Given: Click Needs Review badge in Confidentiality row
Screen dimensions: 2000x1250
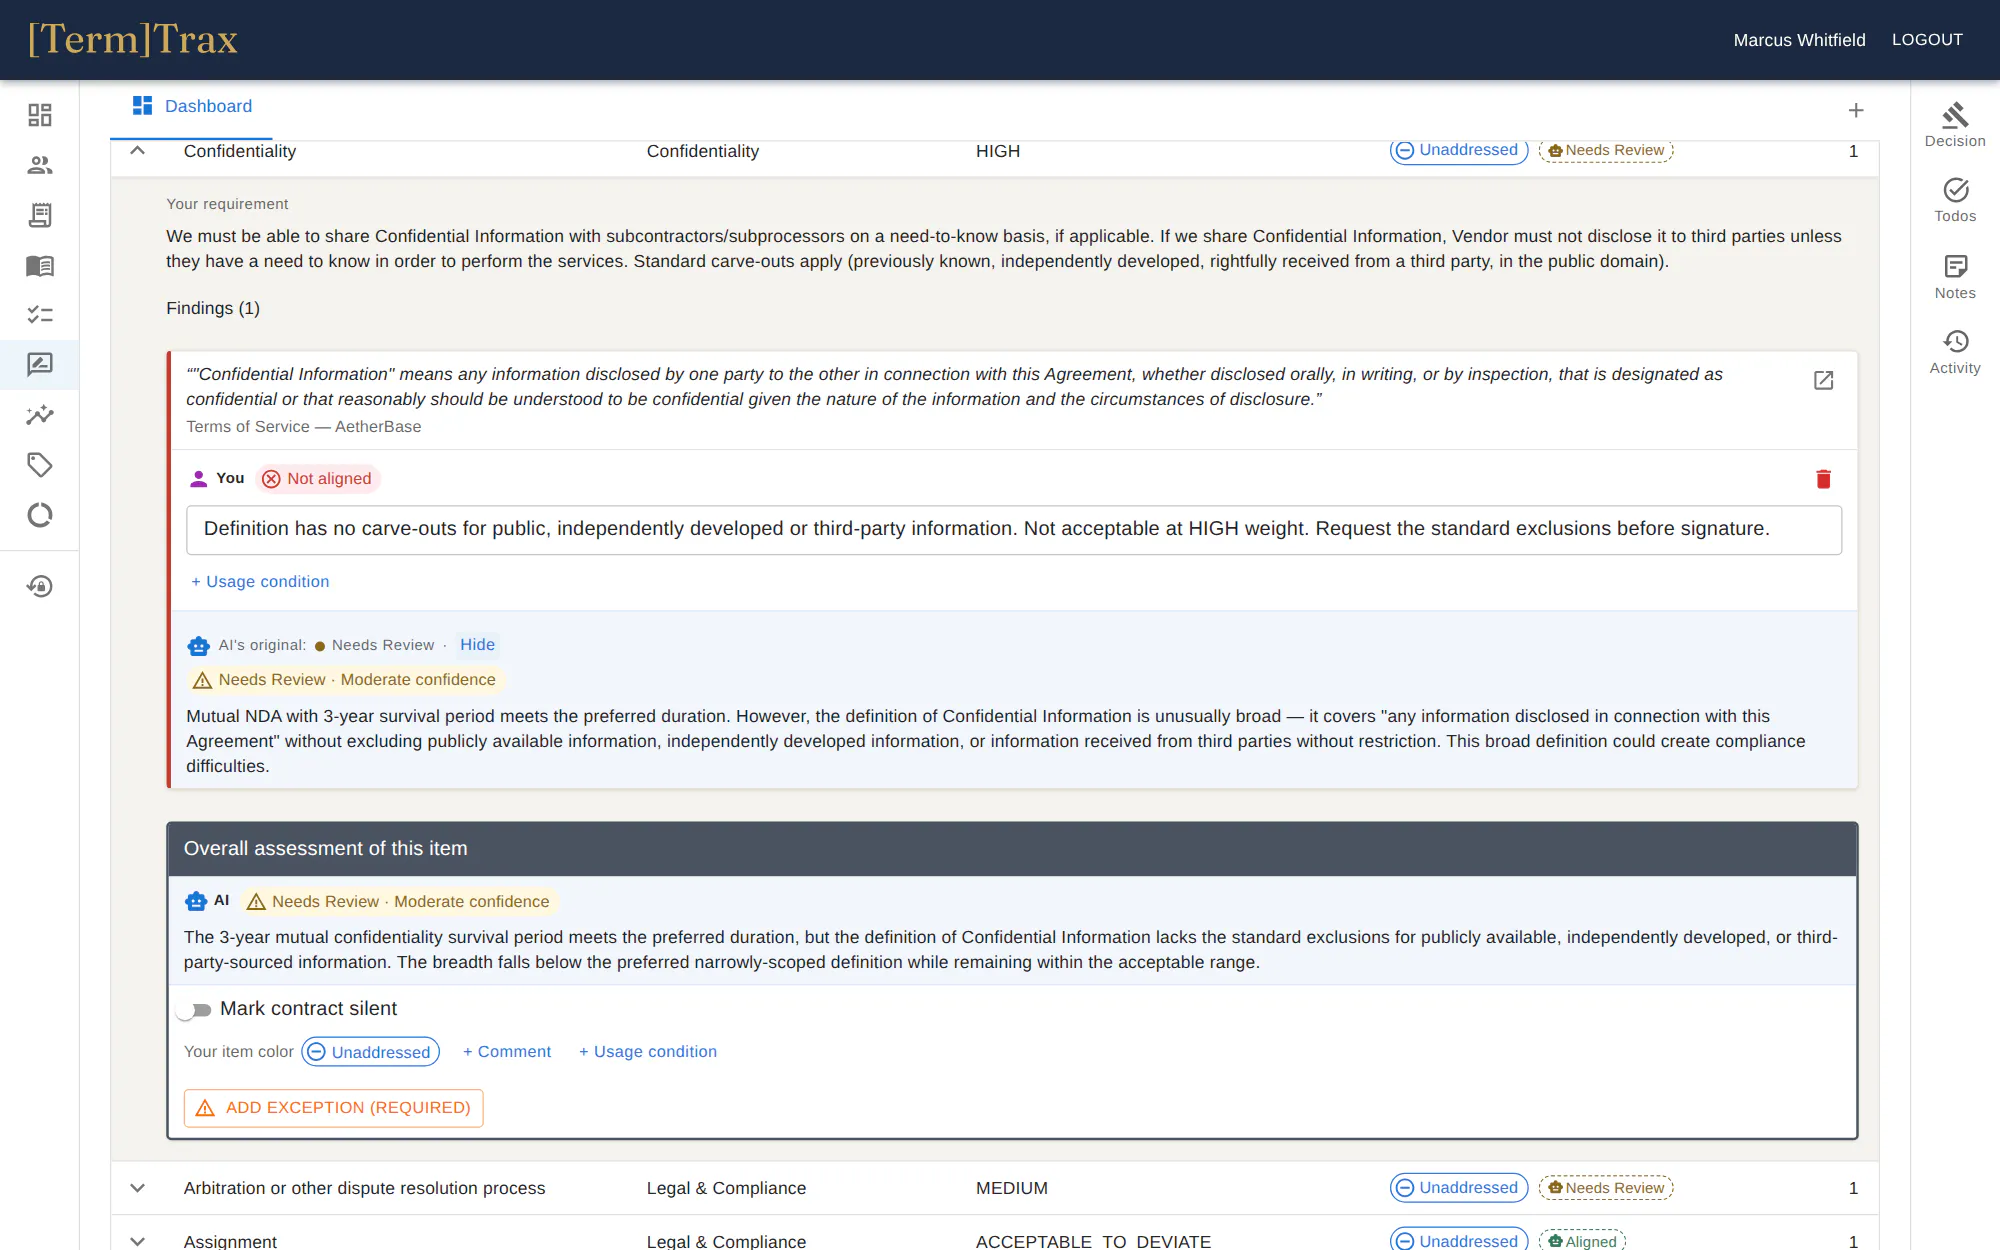Looking at the screenshot, I should [x=1606, y=150].
